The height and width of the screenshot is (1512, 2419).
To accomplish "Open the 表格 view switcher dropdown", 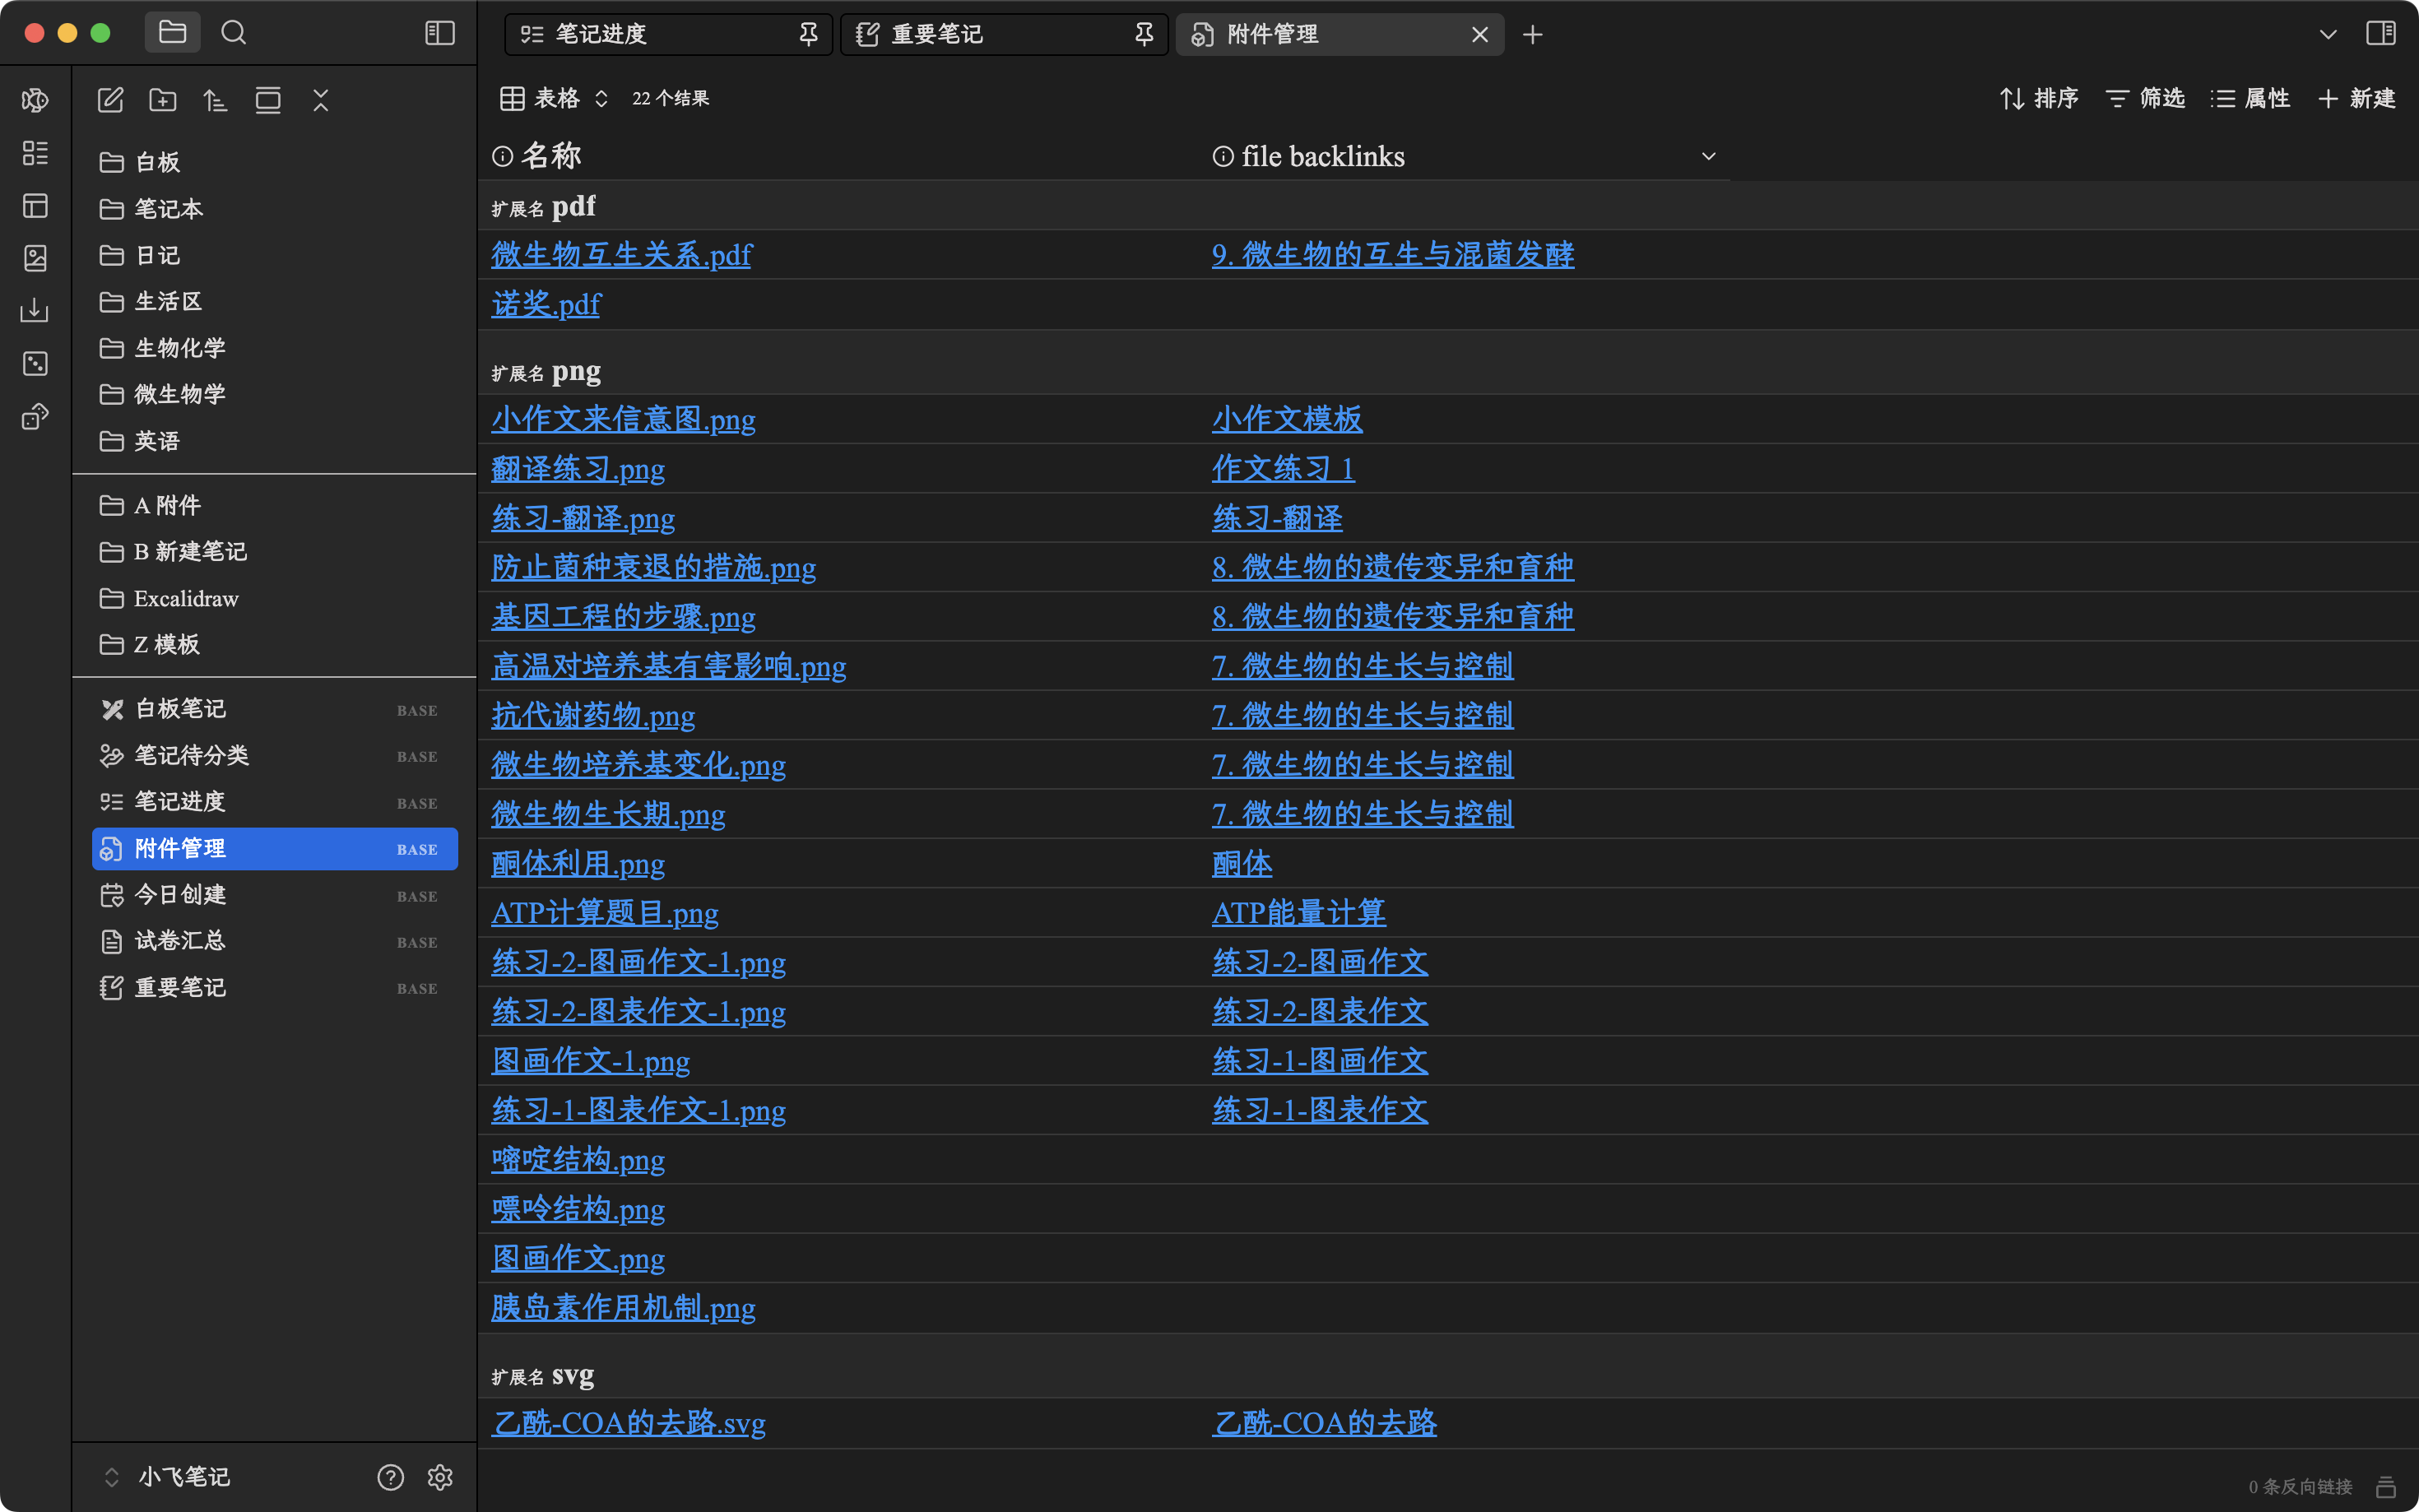I will pyautogui.click(x=555, y=98).
